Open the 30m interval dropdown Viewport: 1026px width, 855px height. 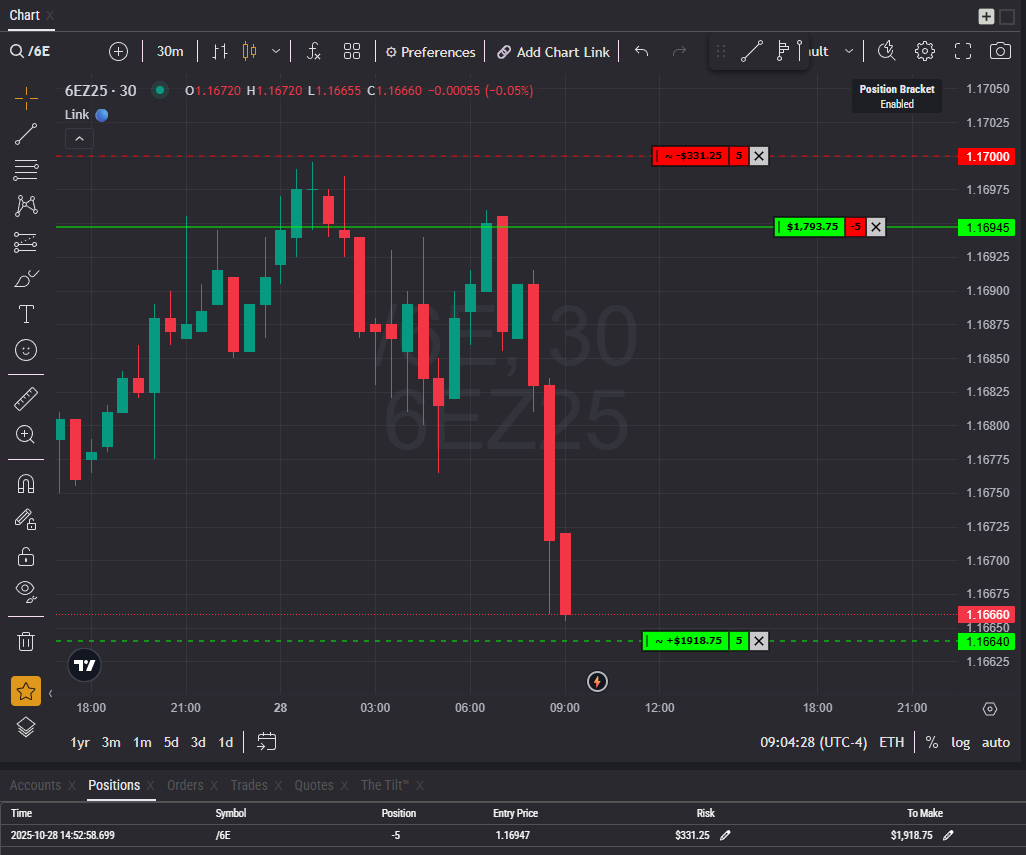tap(170, 51)
